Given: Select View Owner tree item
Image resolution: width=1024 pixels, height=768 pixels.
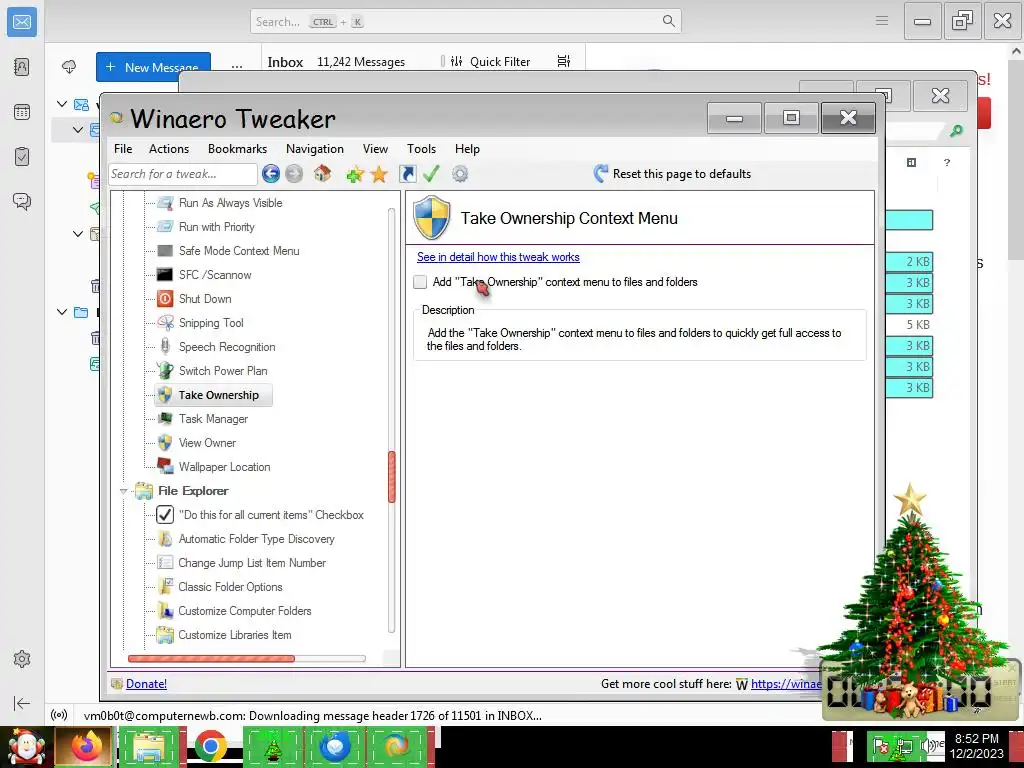Looking at the screenshot, I should (x=207, y=443).
